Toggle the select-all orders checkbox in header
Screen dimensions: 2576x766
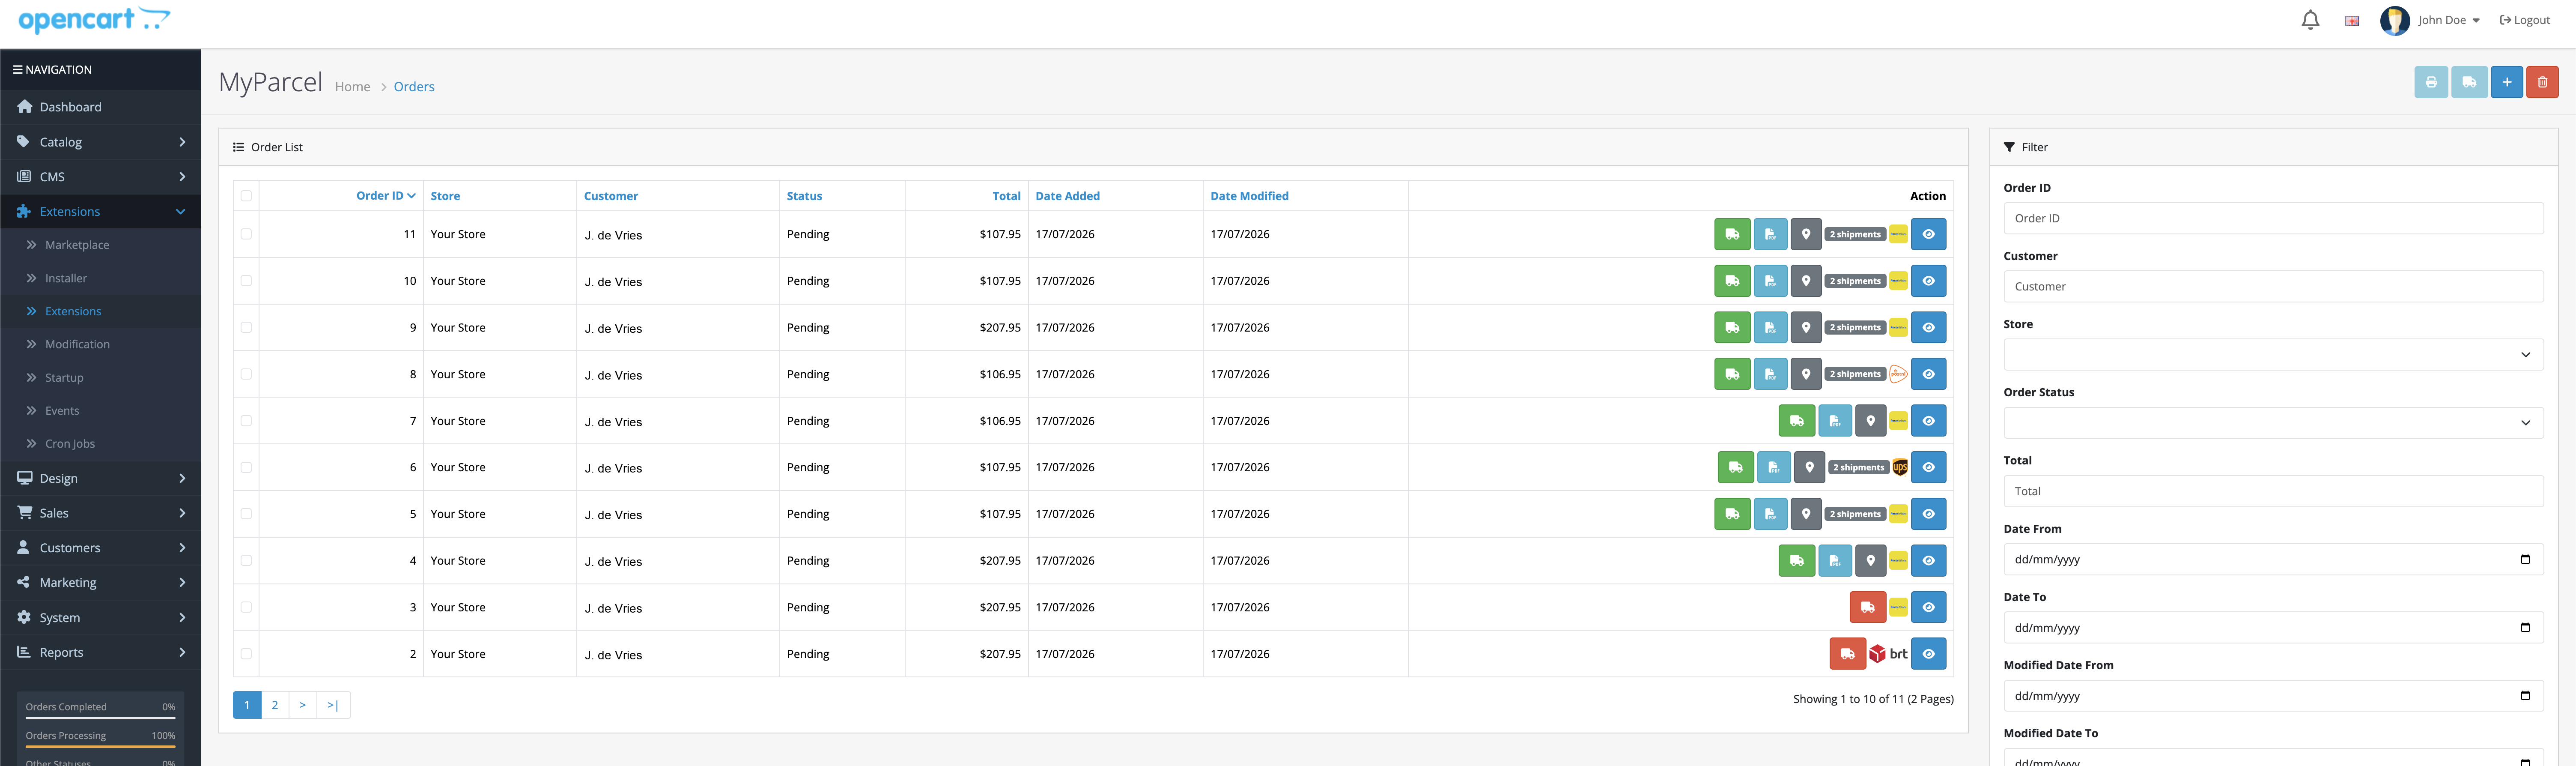click(246, 196)
